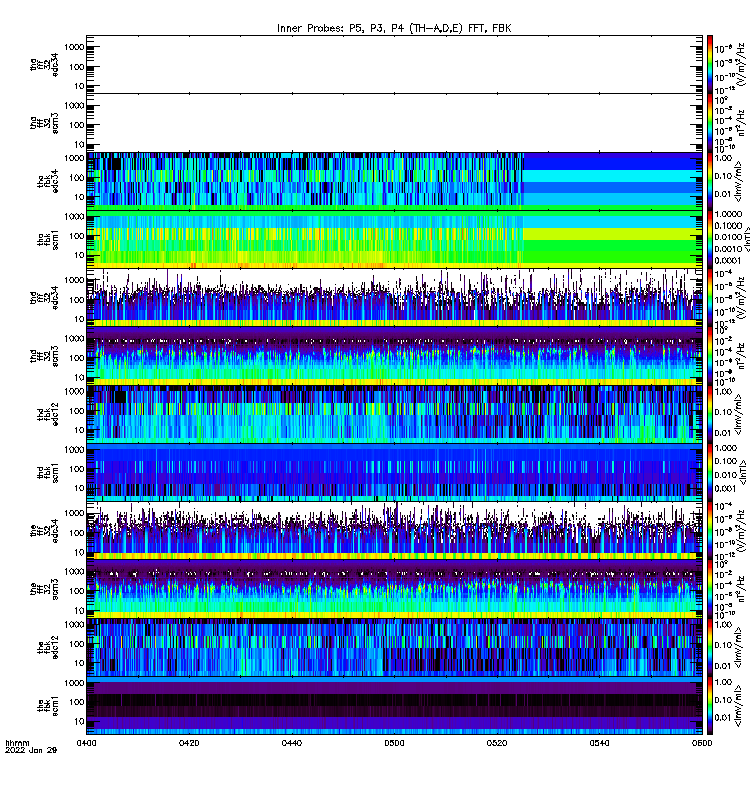Click inside the the fff 32 scm3 spectrogram

pos(394,589)
